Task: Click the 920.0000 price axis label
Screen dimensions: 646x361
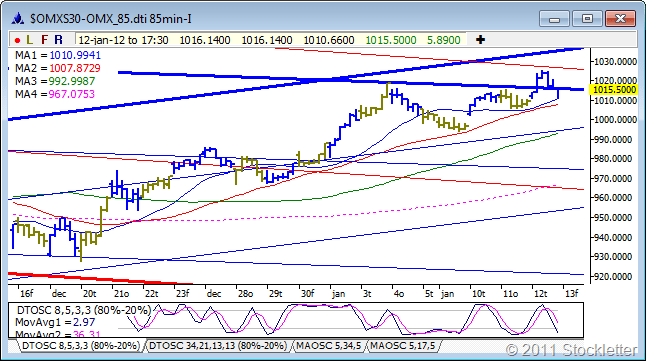Action: point(614,276)
